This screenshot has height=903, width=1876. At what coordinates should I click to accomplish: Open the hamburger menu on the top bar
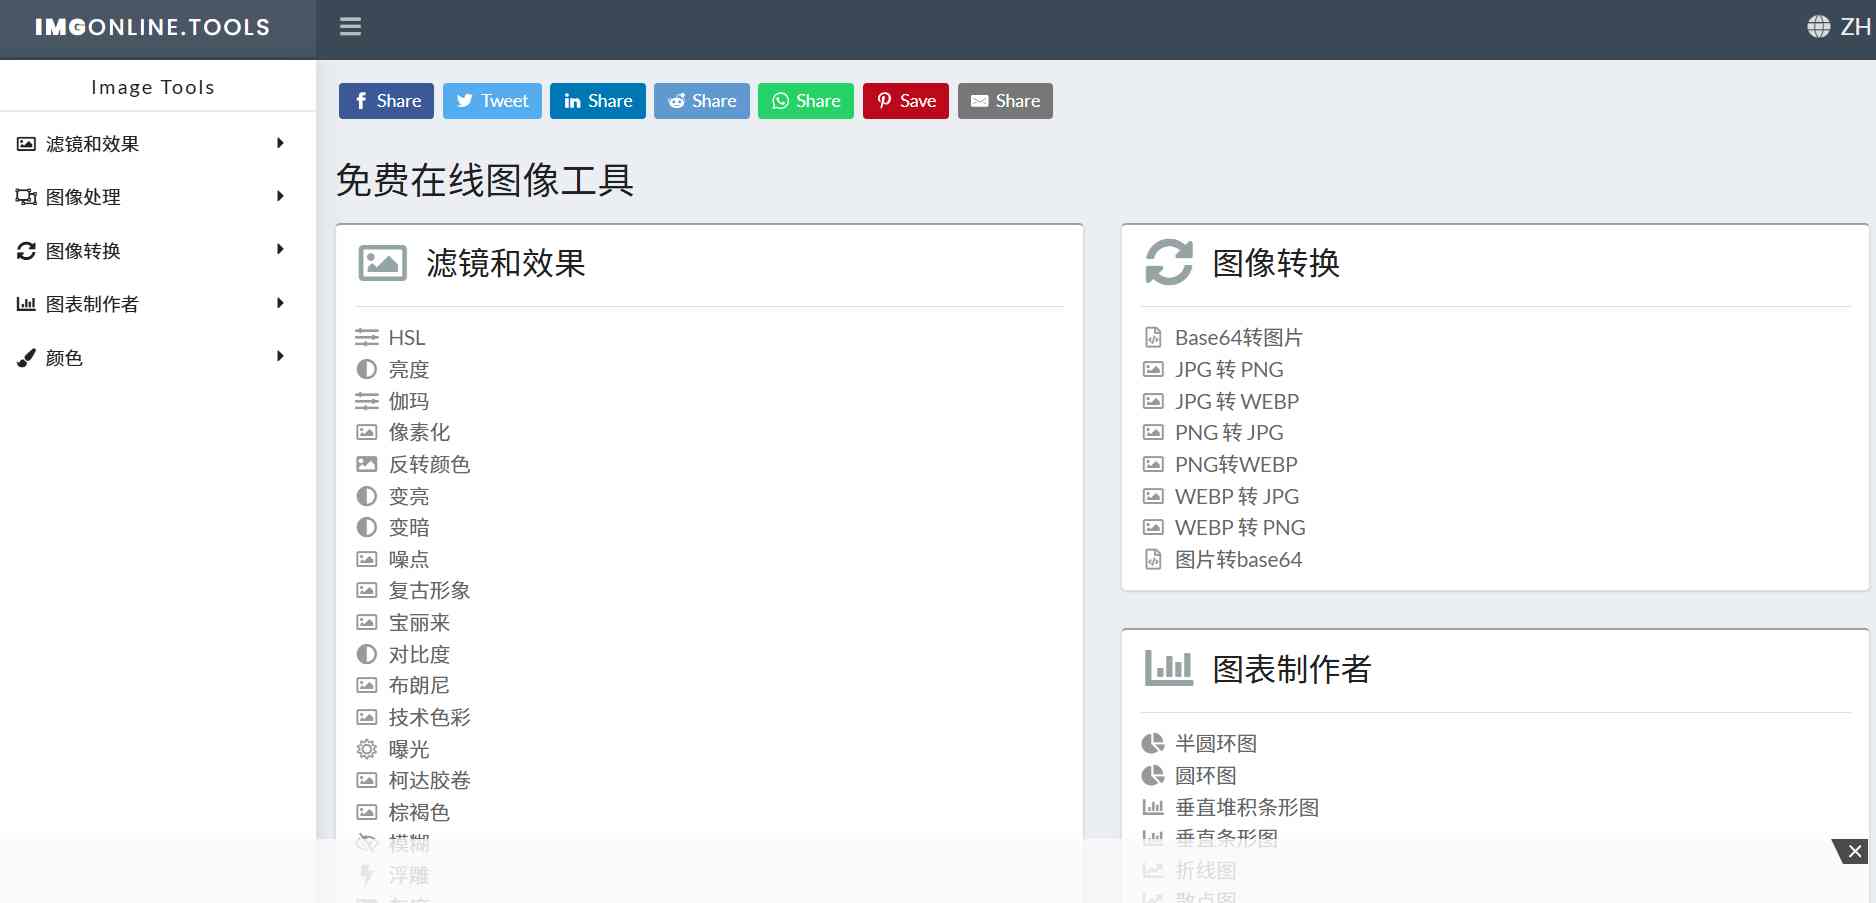350,27
